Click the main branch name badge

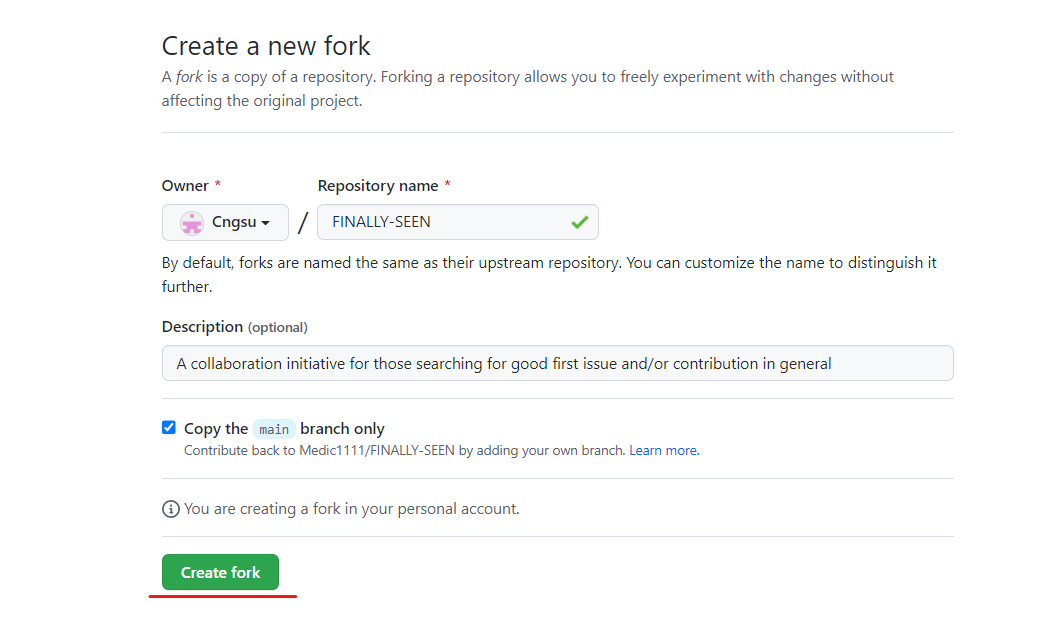273,429
